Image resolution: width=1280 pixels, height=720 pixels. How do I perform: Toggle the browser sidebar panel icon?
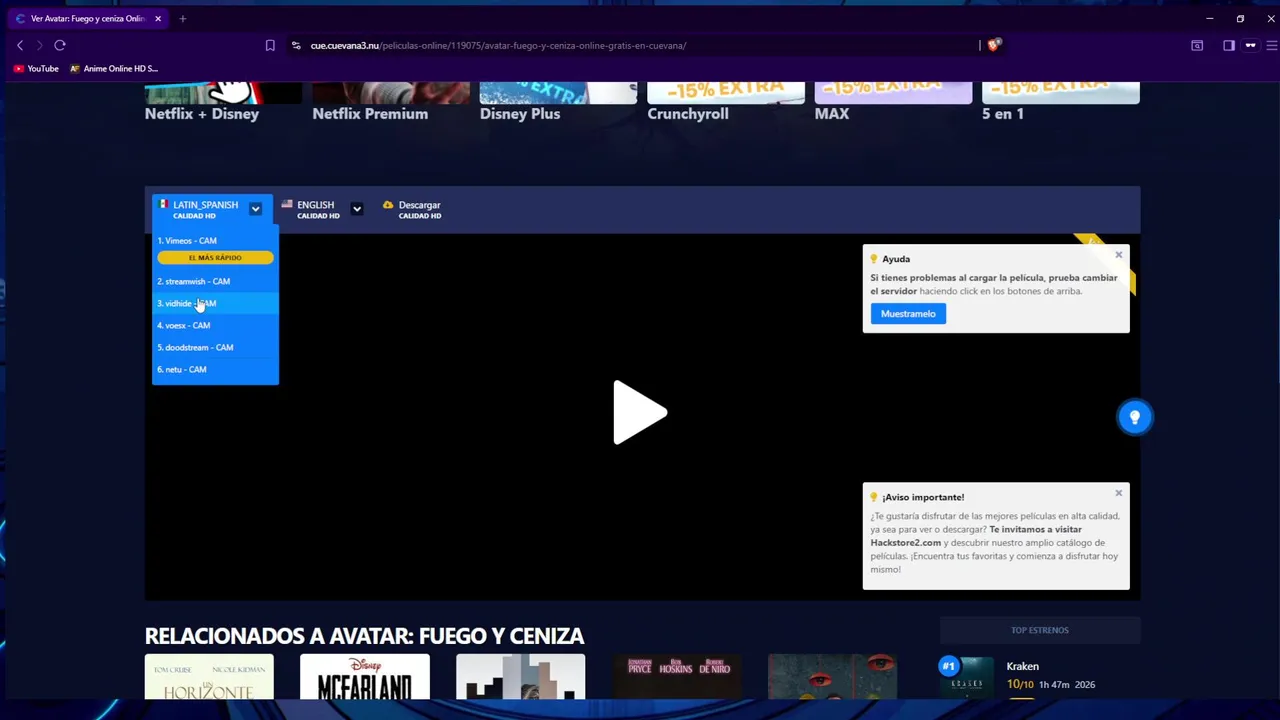[x=1229, y=45]
